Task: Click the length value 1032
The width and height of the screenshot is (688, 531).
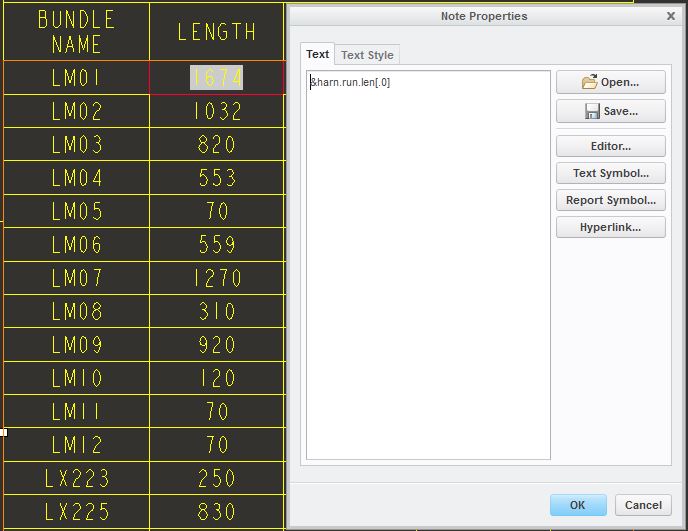Action: tap(218, 111)
